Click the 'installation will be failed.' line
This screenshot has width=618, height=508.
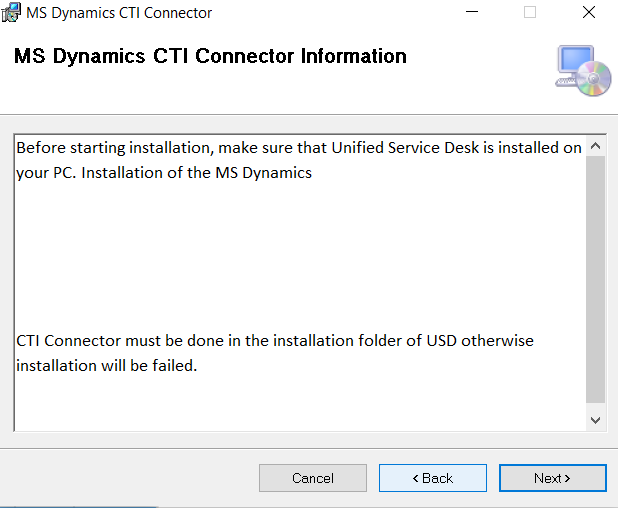coord(106,365)
